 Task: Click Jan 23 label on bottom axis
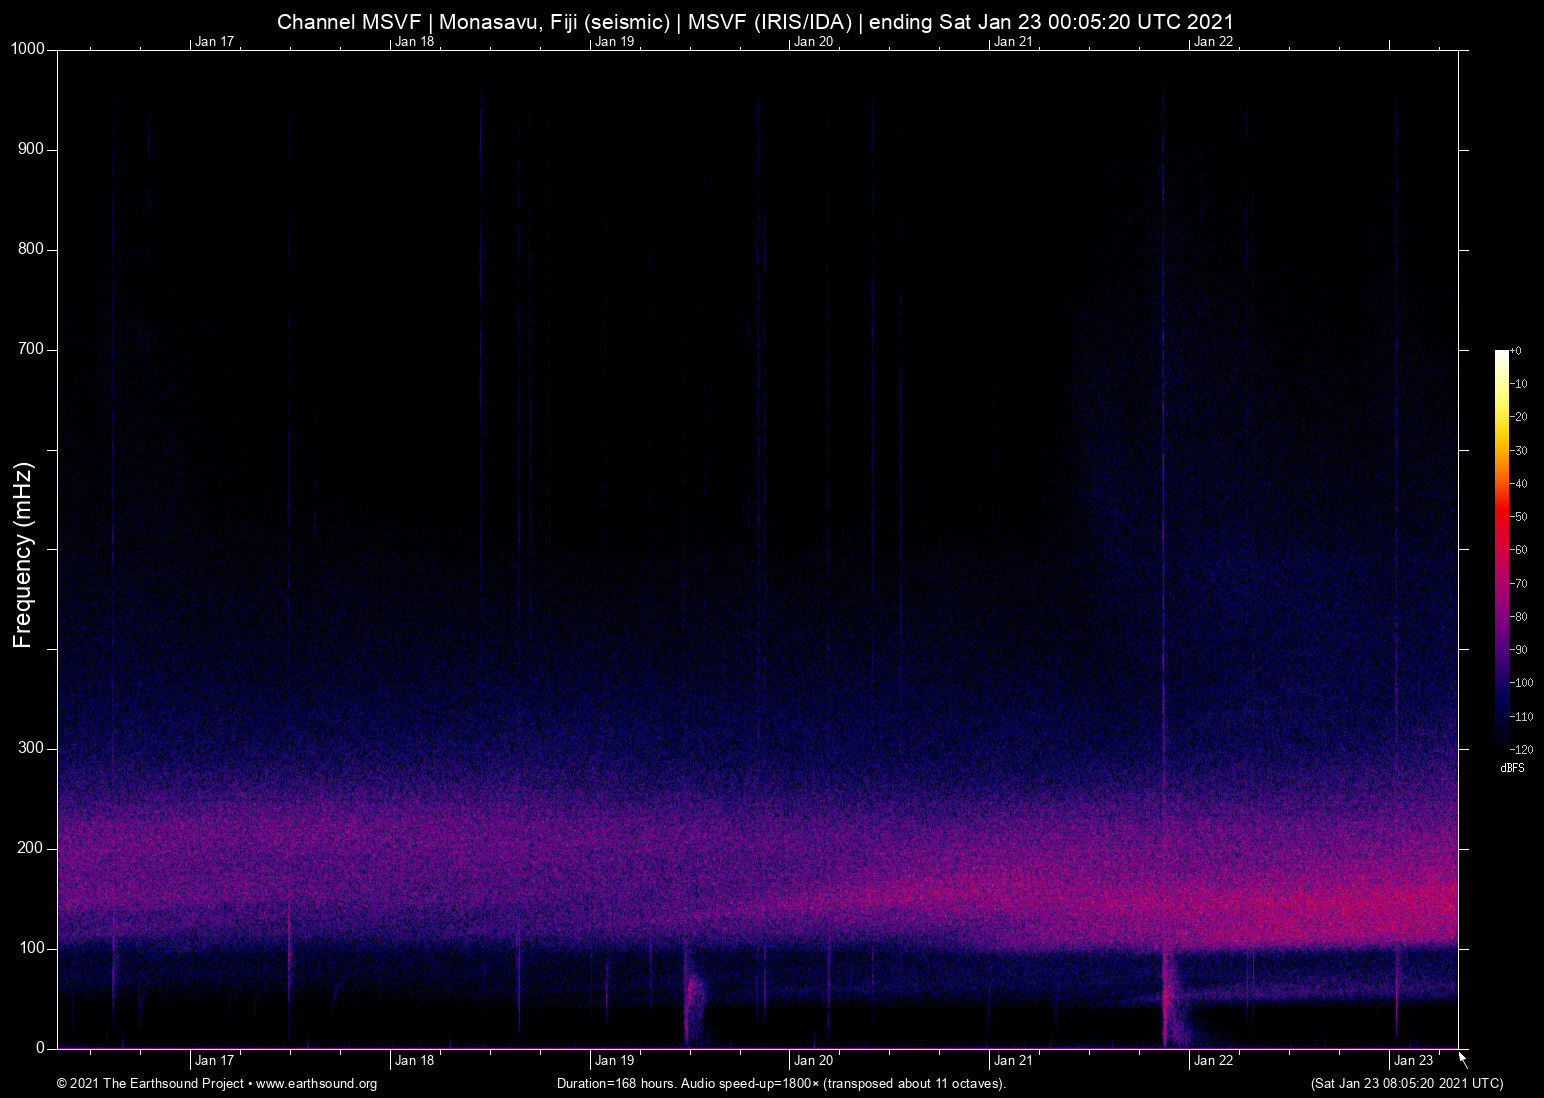click(x=1413, y=1061)
